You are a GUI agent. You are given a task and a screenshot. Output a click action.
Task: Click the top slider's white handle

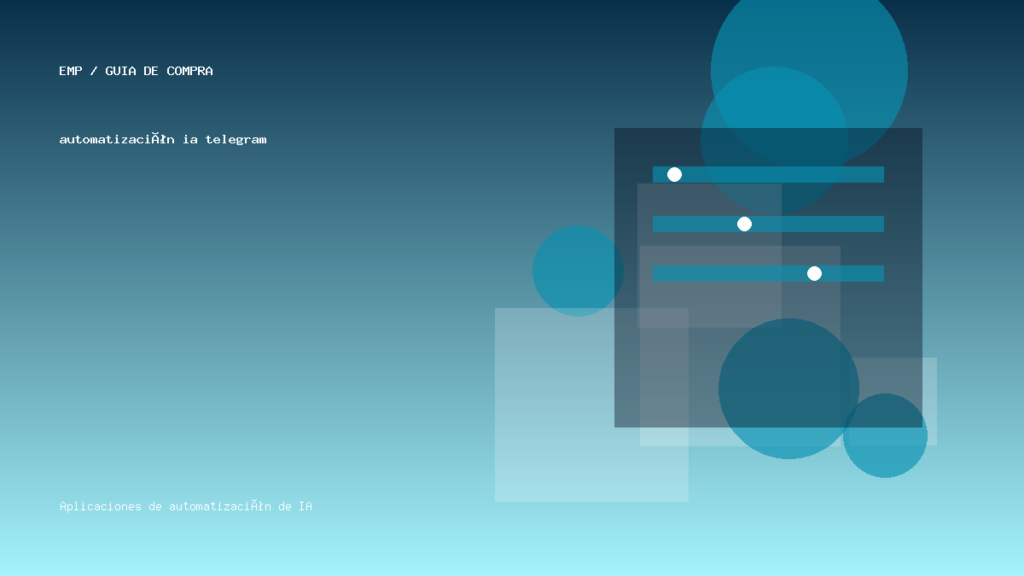pyautogui.click(x=675, y=174)
